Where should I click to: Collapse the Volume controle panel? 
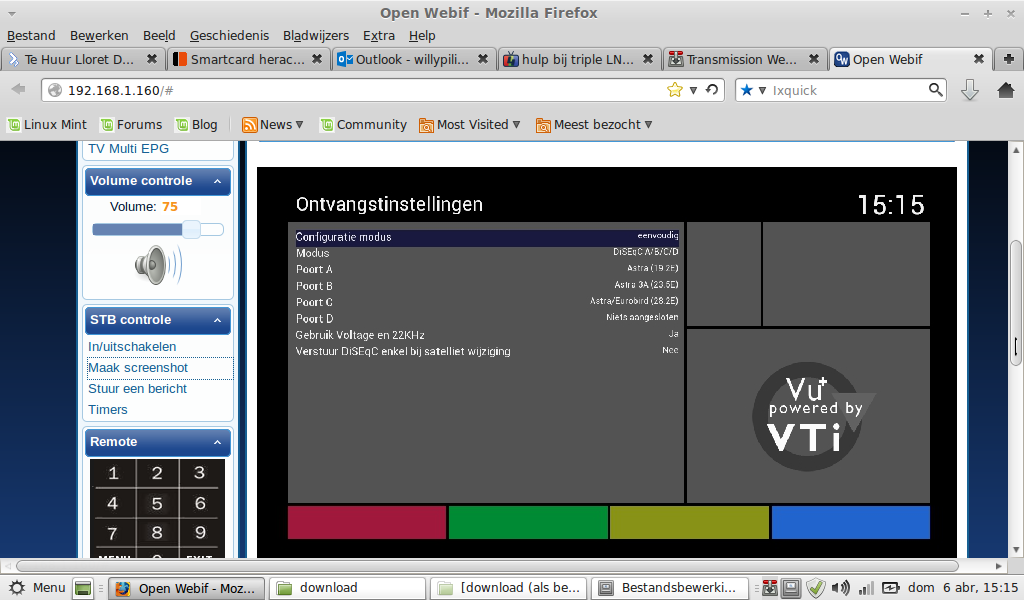[217, 182]
